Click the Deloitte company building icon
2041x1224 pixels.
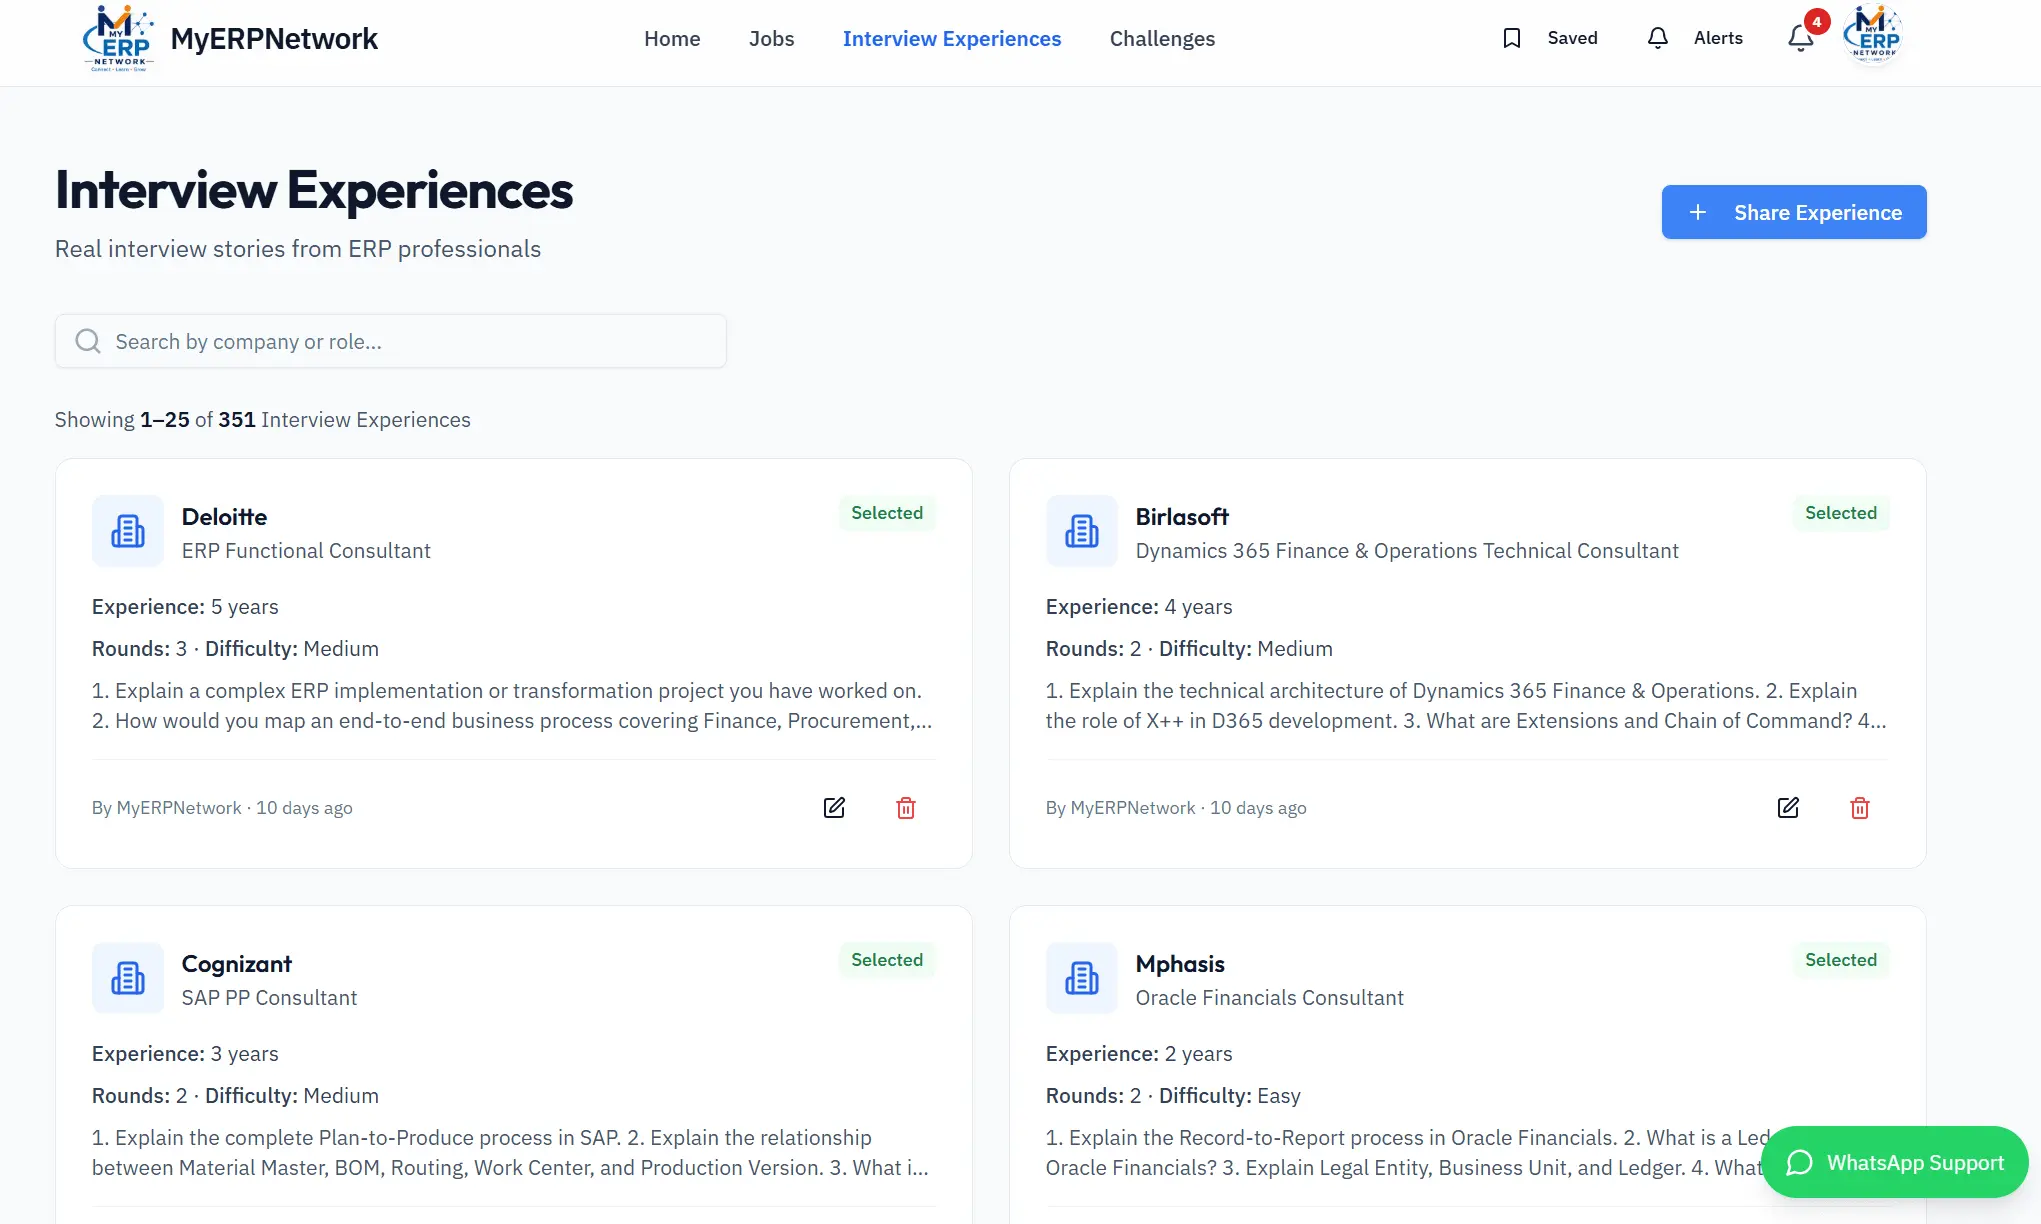pyautogui.click(x=128, y=531)
